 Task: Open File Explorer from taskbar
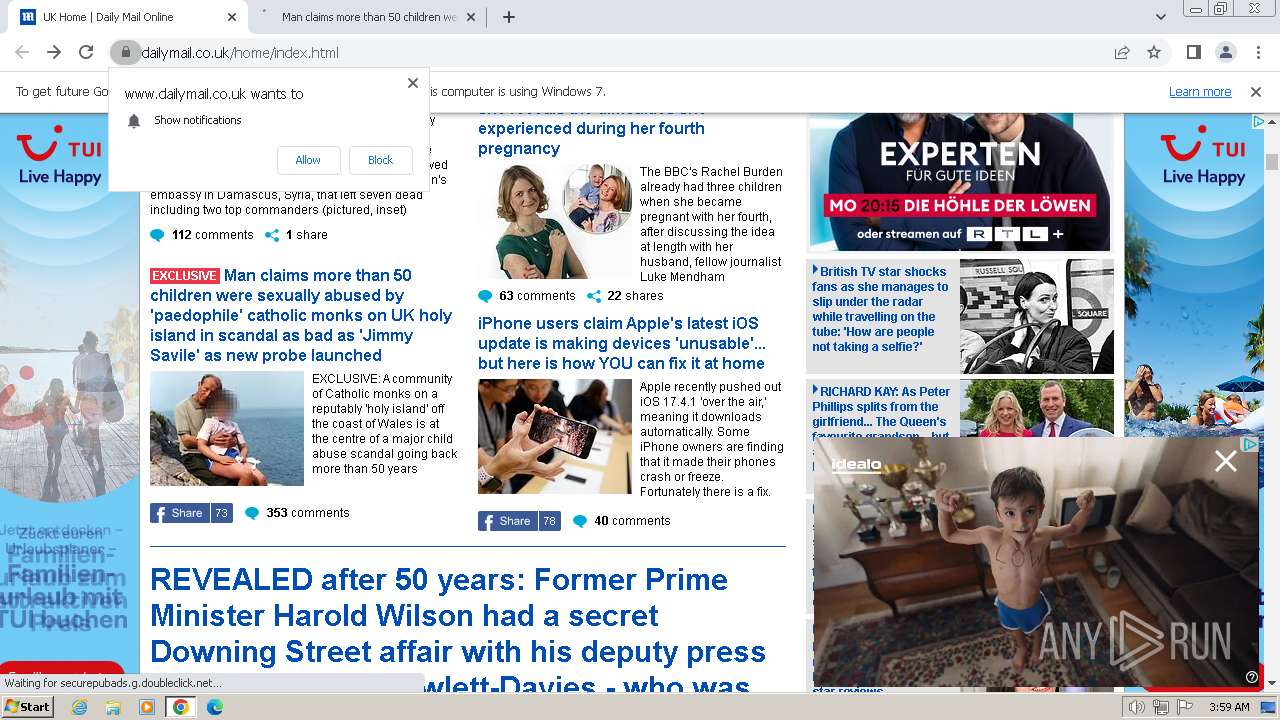(x=113, y=707)
